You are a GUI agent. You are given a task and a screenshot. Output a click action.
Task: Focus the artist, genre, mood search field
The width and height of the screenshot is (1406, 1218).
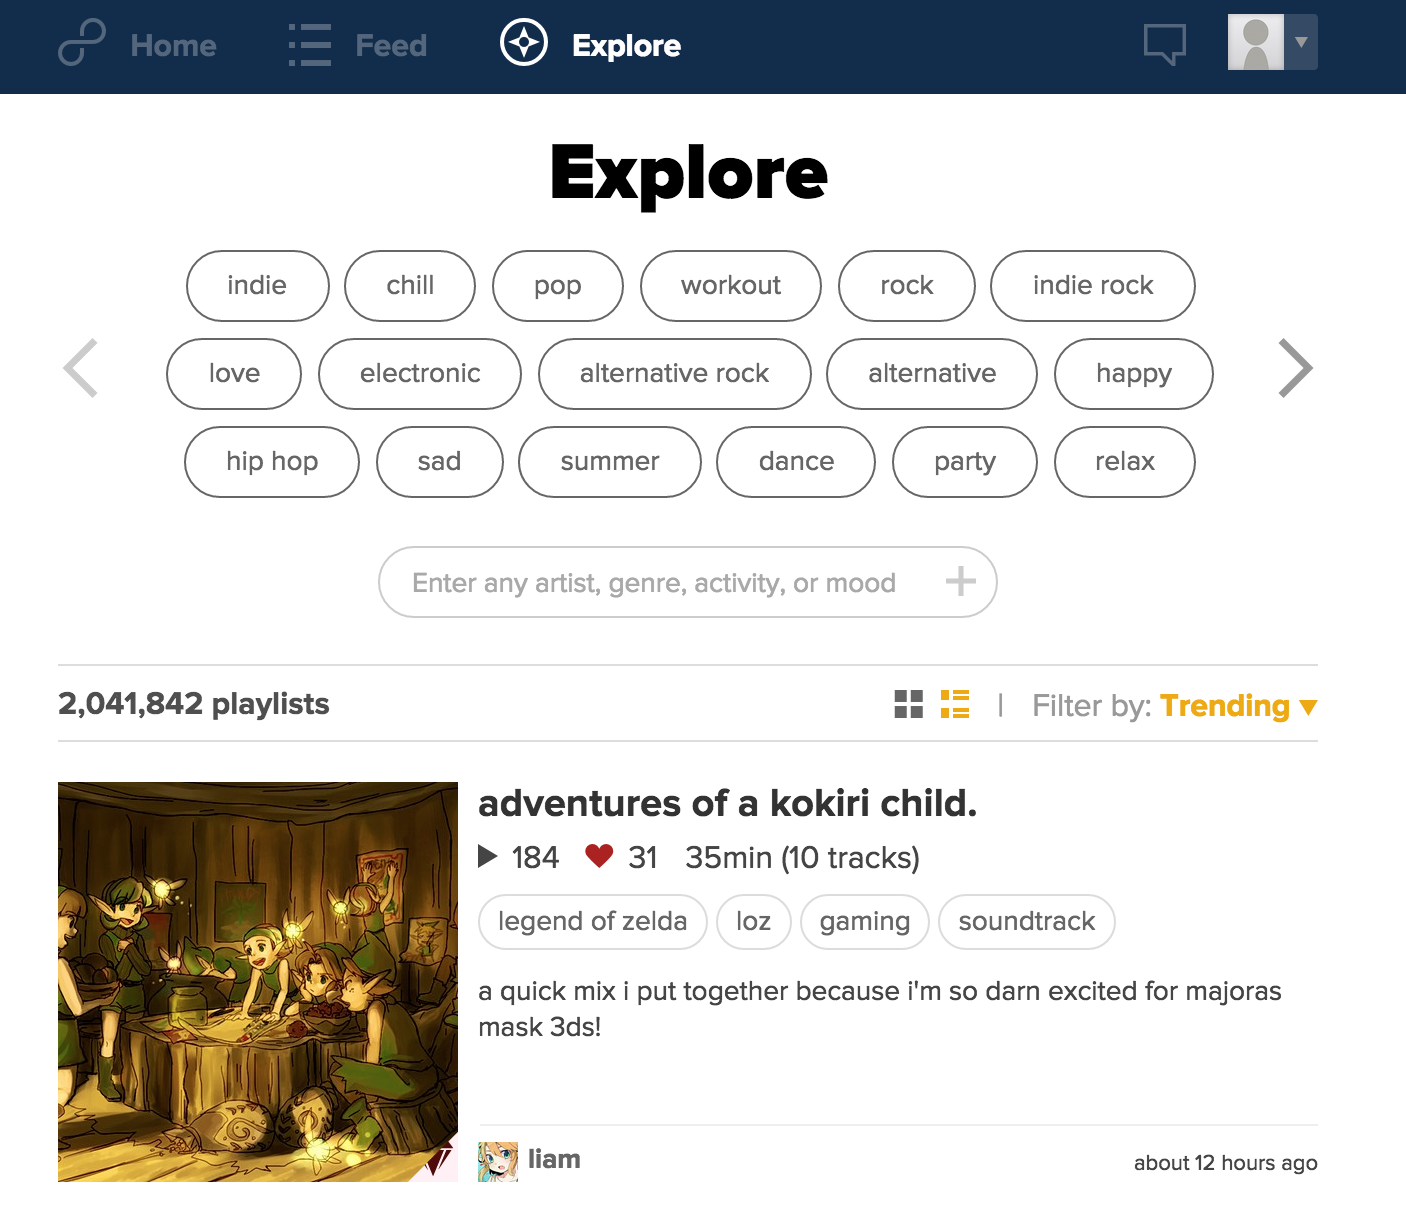(688, 582)
